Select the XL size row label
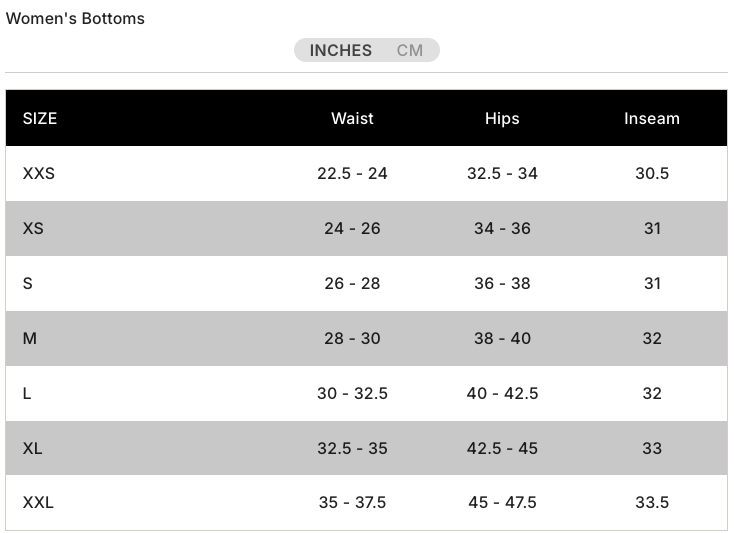This screenshot has width=734, height=533. click(x=33, y=448)
